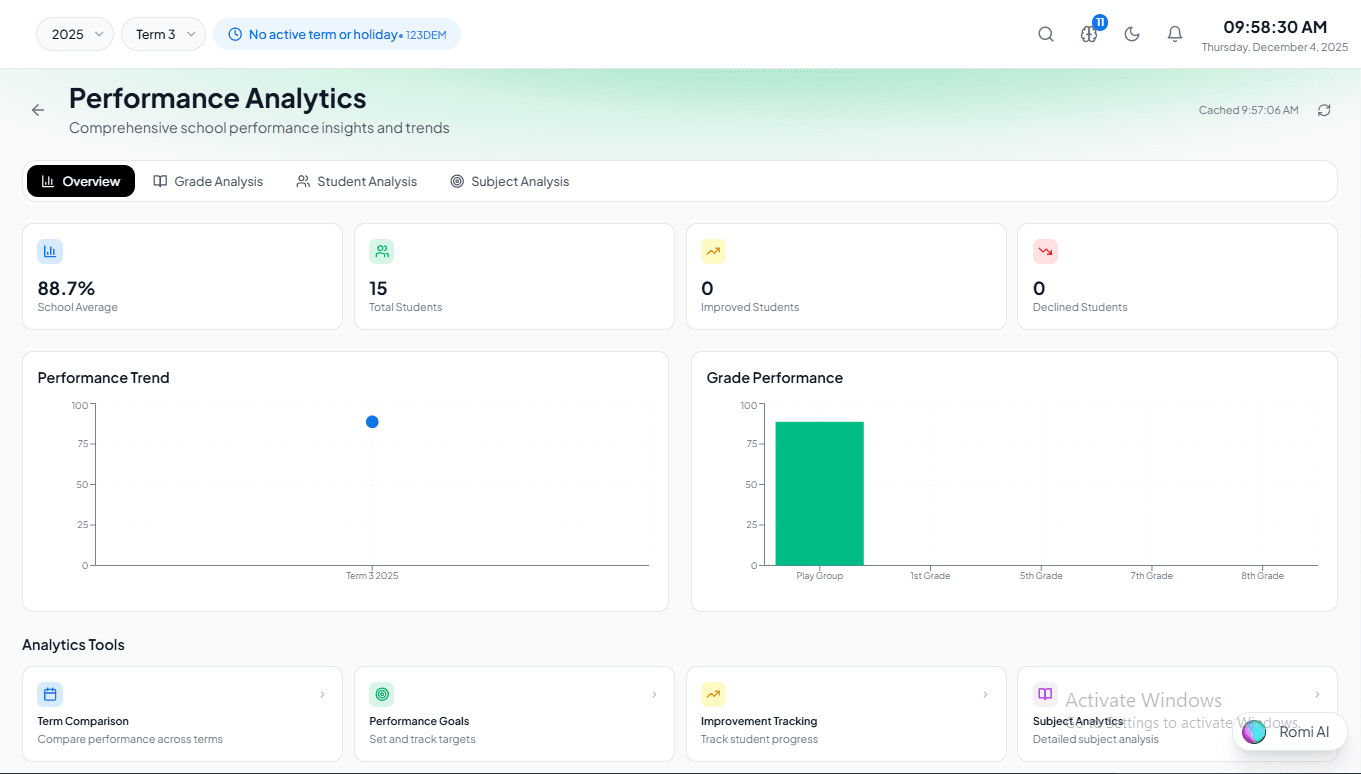Go back using the back arrow

click(x=38, y=110)
